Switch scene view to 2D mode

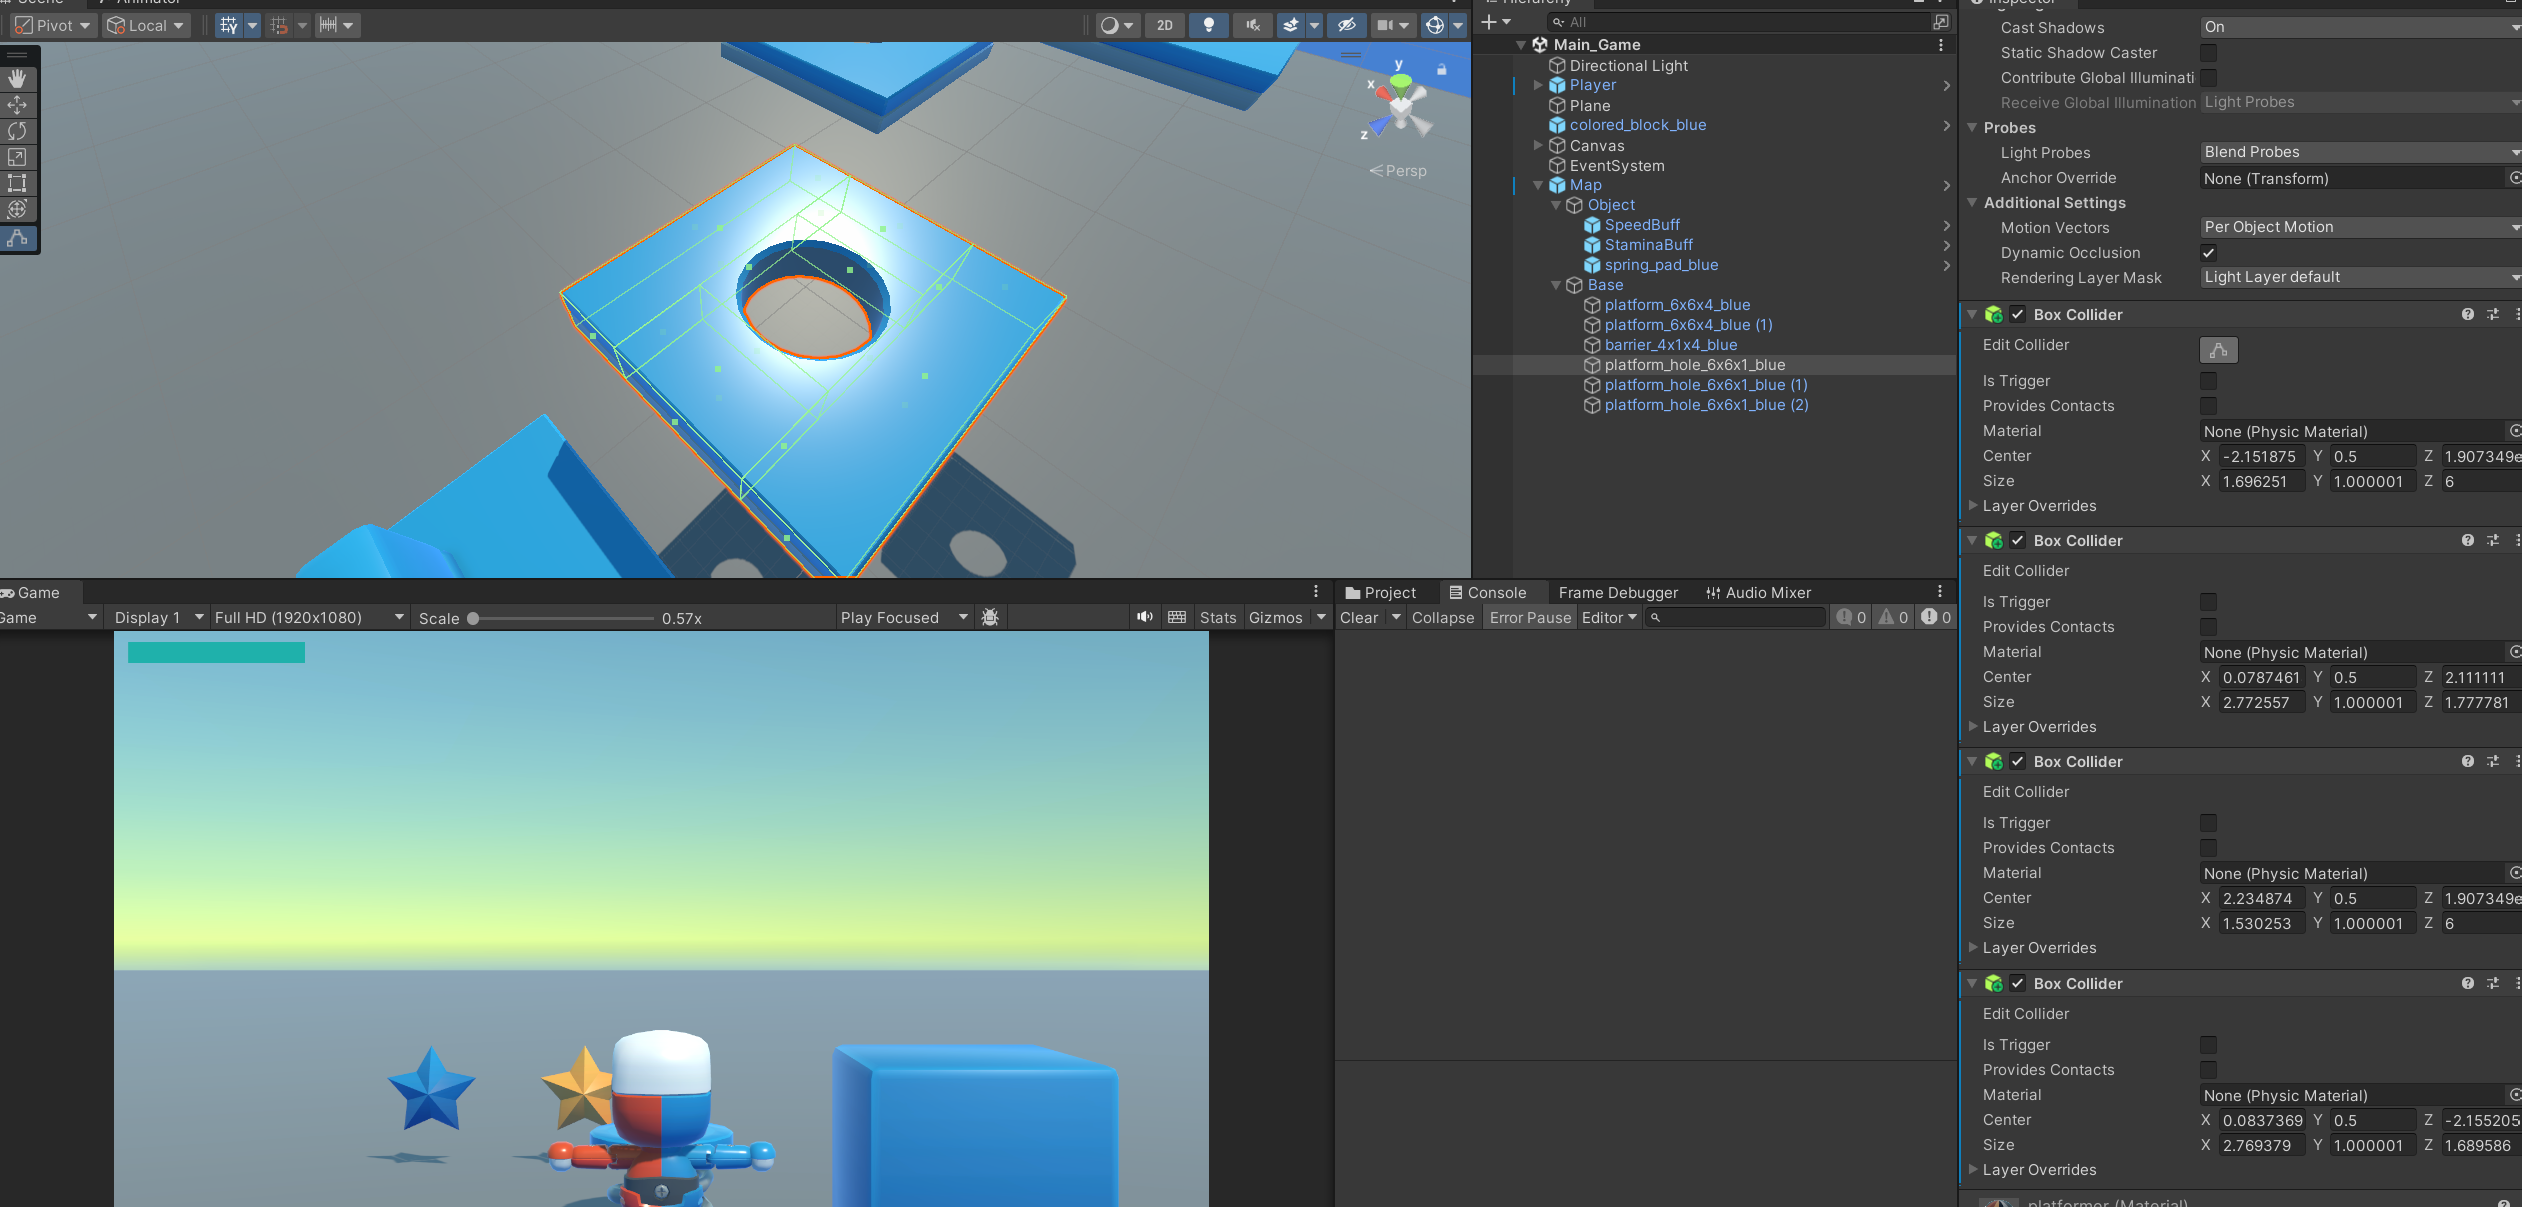(1164, 25)
